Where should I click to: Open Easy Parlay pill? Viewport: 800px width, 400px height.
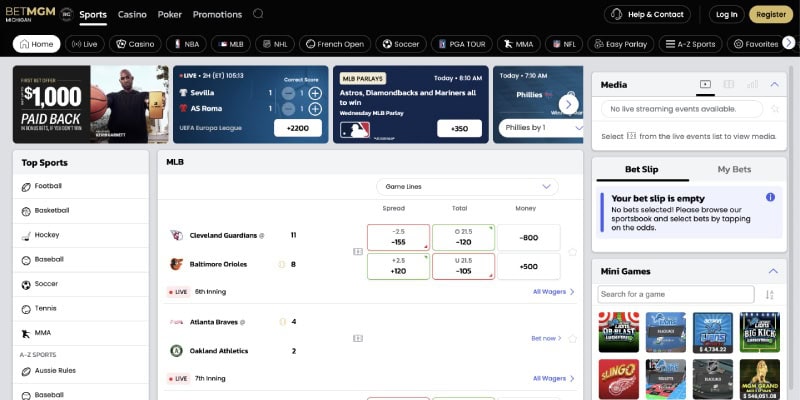point(620,44)
